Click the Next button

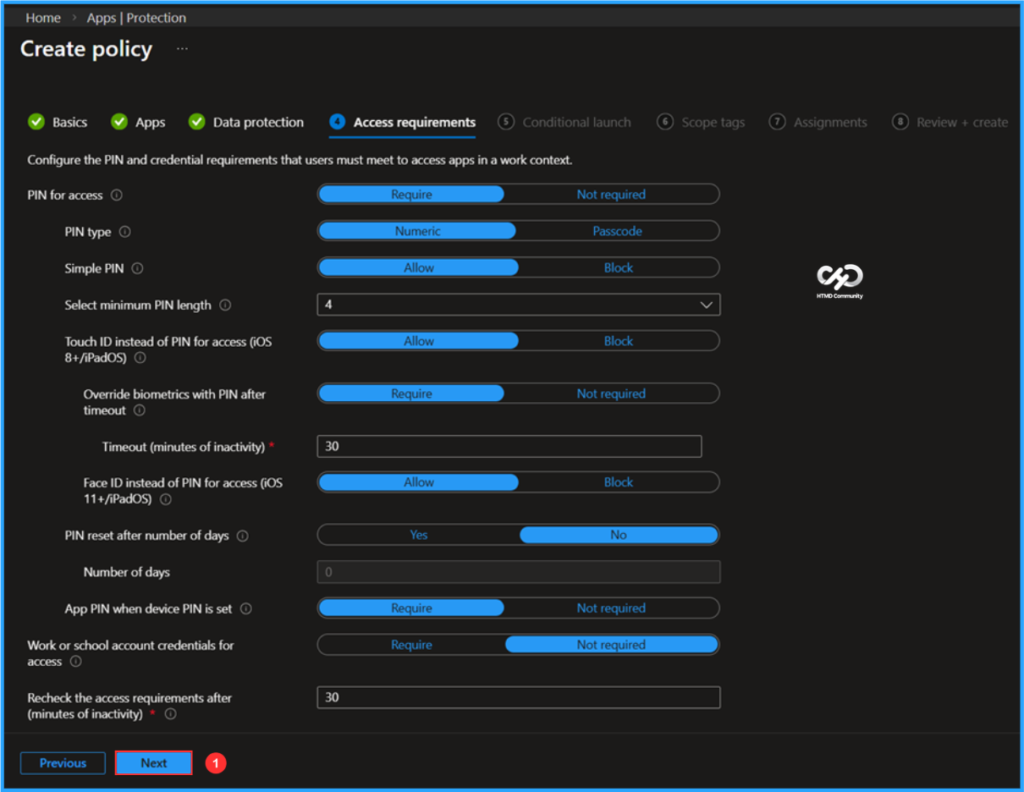click(153, 762)
